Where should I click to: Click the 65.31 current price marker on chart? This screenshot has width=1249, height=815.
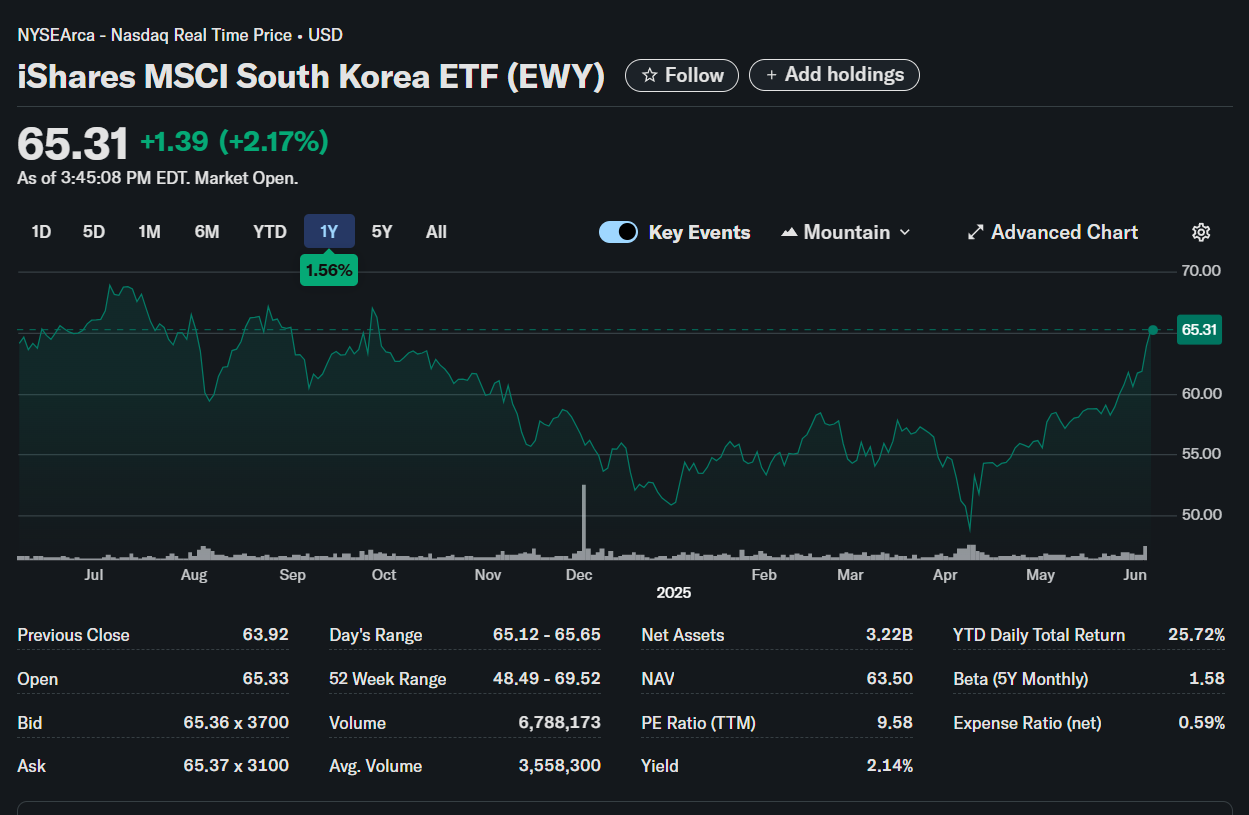click(x=1199, y=330)
